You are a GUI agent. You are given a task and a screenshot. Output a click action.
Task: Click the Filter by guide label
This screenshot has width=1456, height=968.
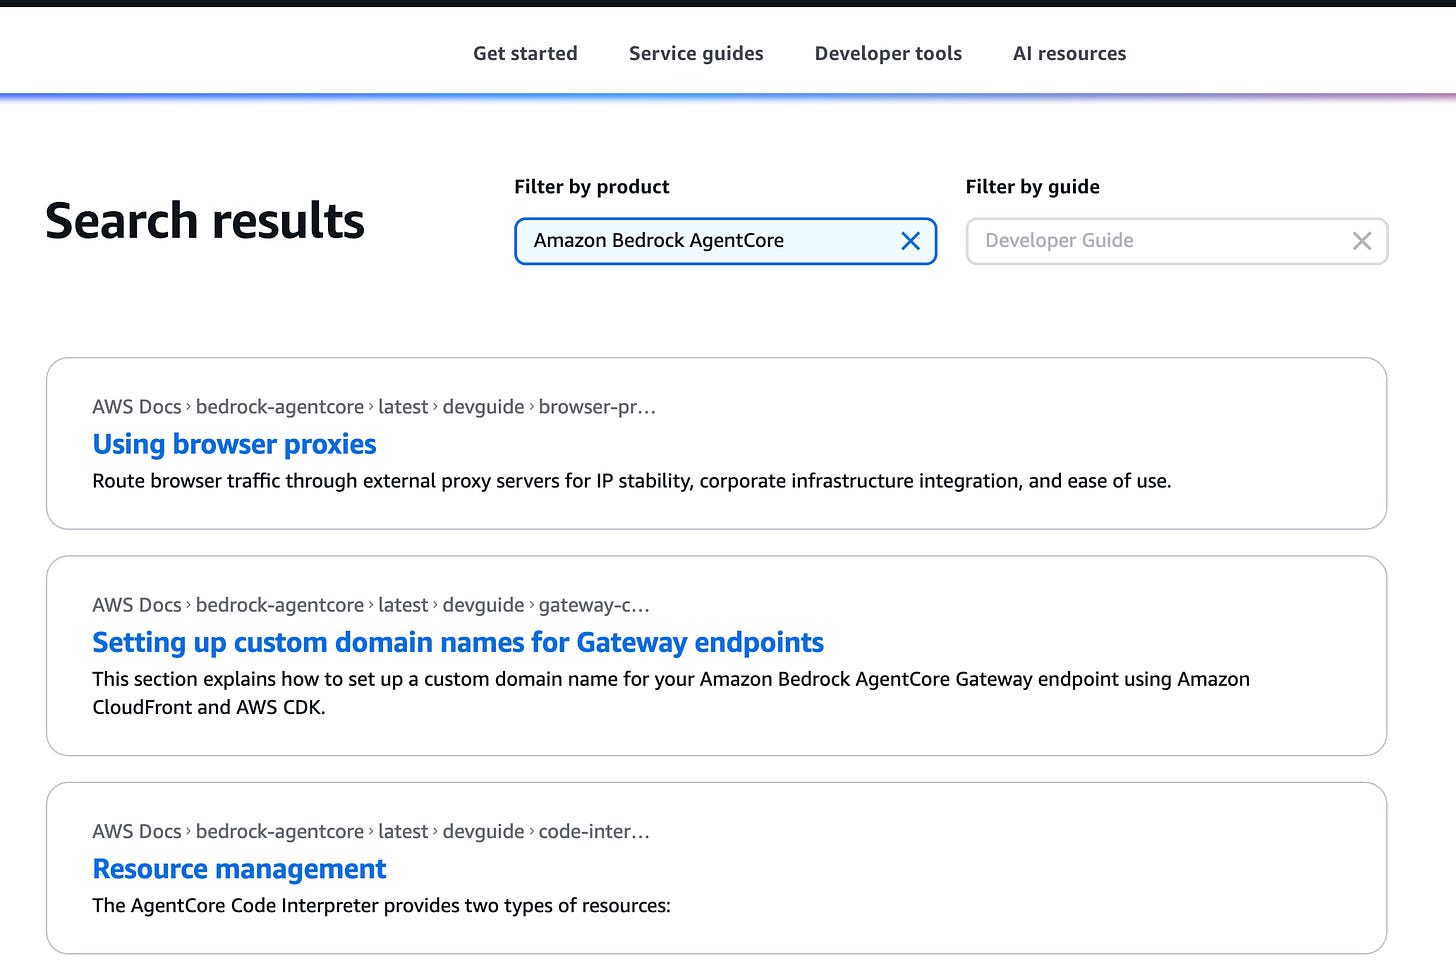tap(1032, 187)
